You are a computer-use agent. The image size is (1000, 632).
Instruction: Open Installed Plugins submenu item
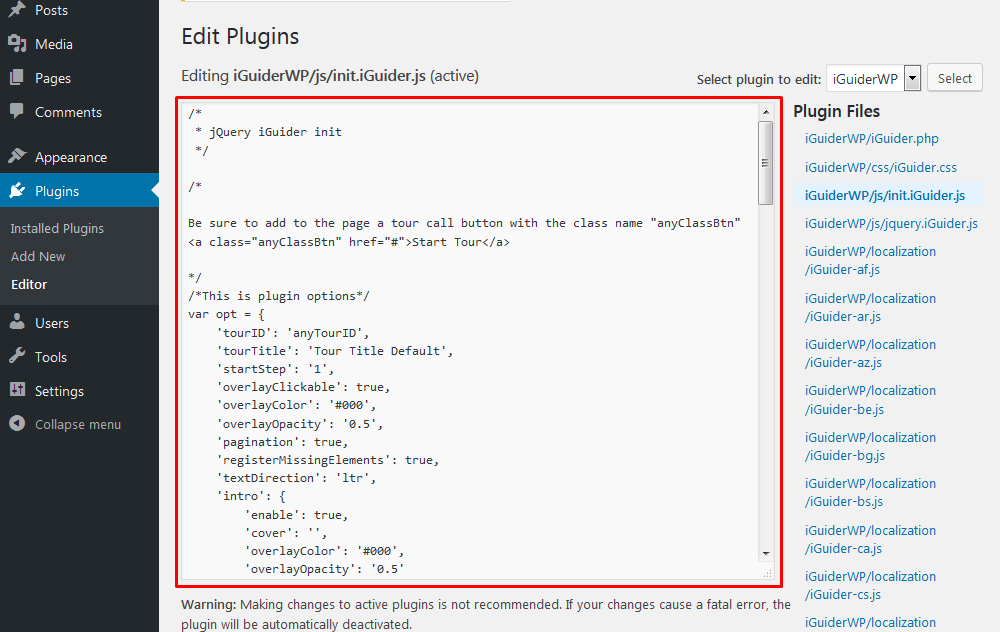pyautogui.click(x=57, y=228)
